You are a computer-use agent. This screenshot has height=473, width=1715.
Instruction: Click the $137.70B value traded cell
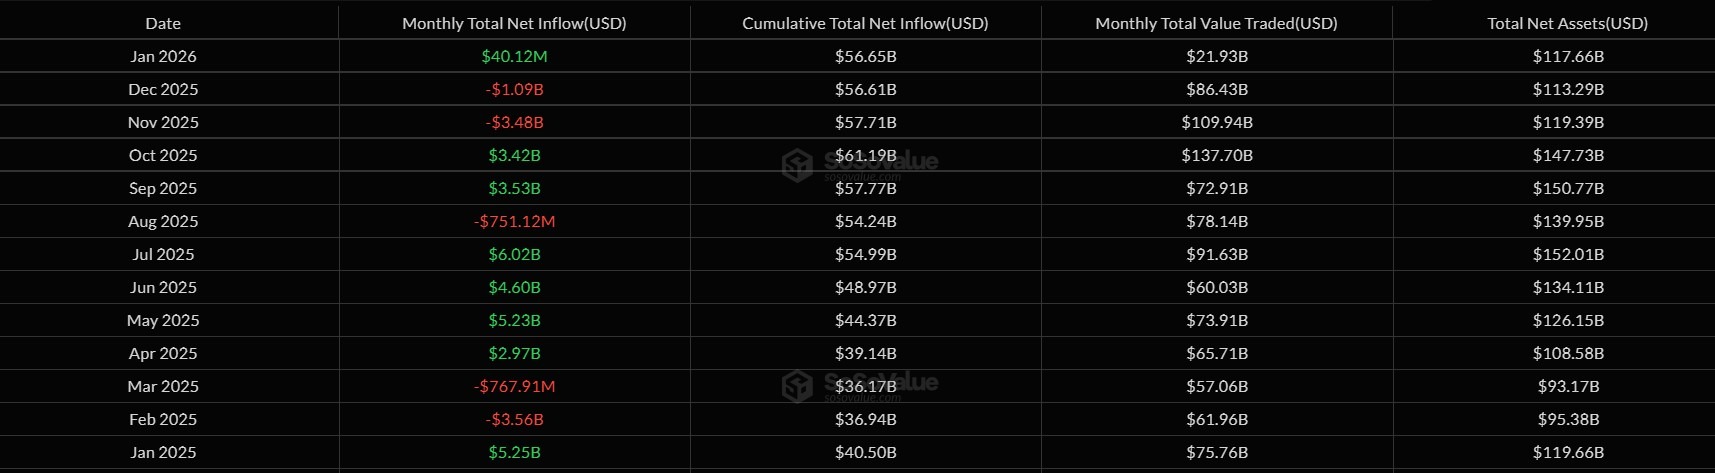tap(1216, 155)
